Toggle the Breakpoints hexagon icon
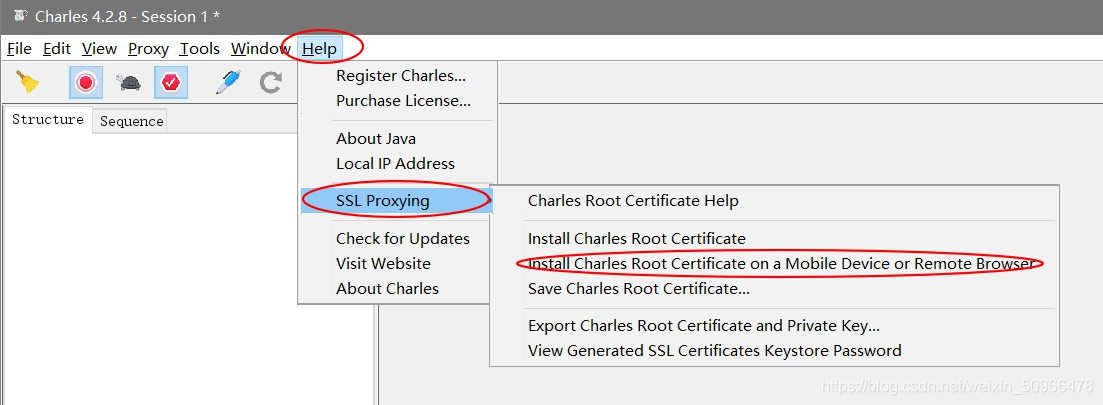This screenshot has width=1103, height=405. pyautogui.click(x=171, y=82)
